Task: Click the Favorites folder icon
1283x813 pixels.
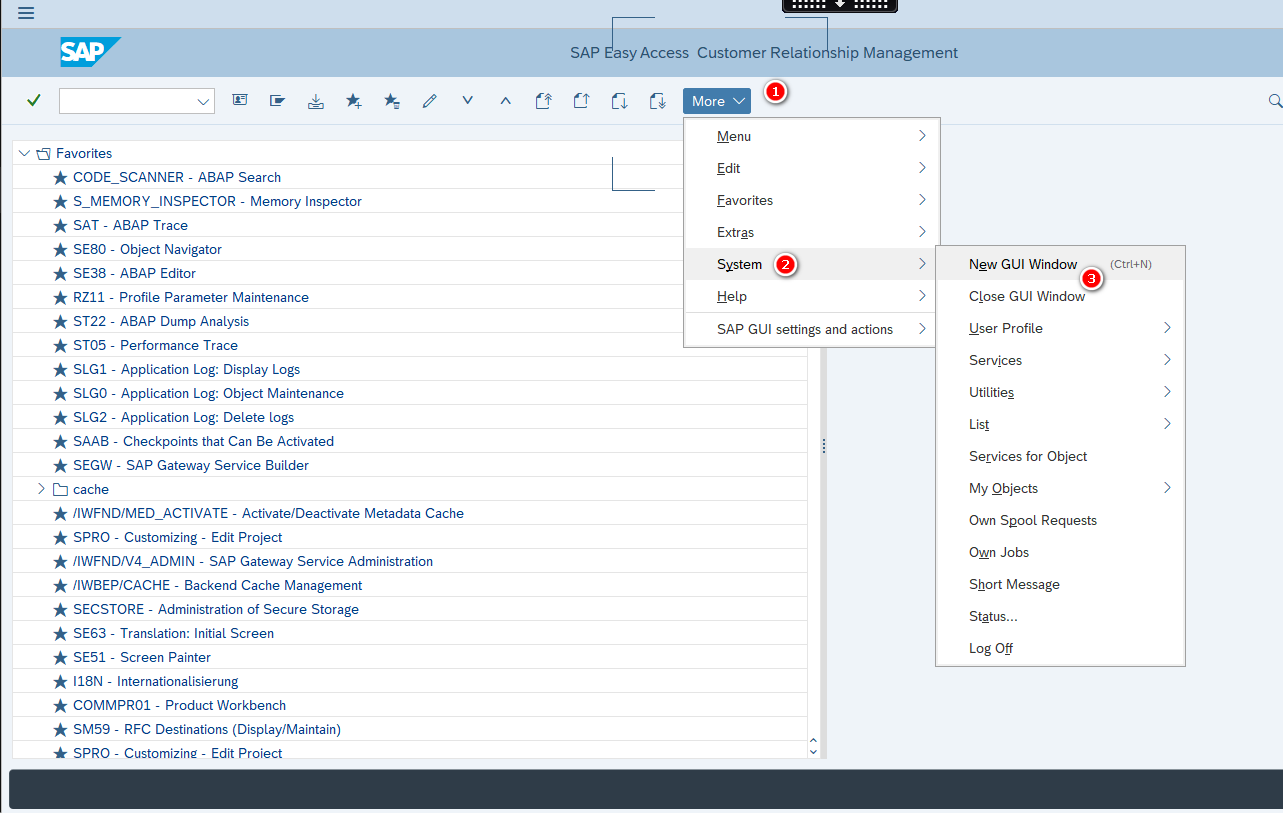Action: click(x=43, y=153)
